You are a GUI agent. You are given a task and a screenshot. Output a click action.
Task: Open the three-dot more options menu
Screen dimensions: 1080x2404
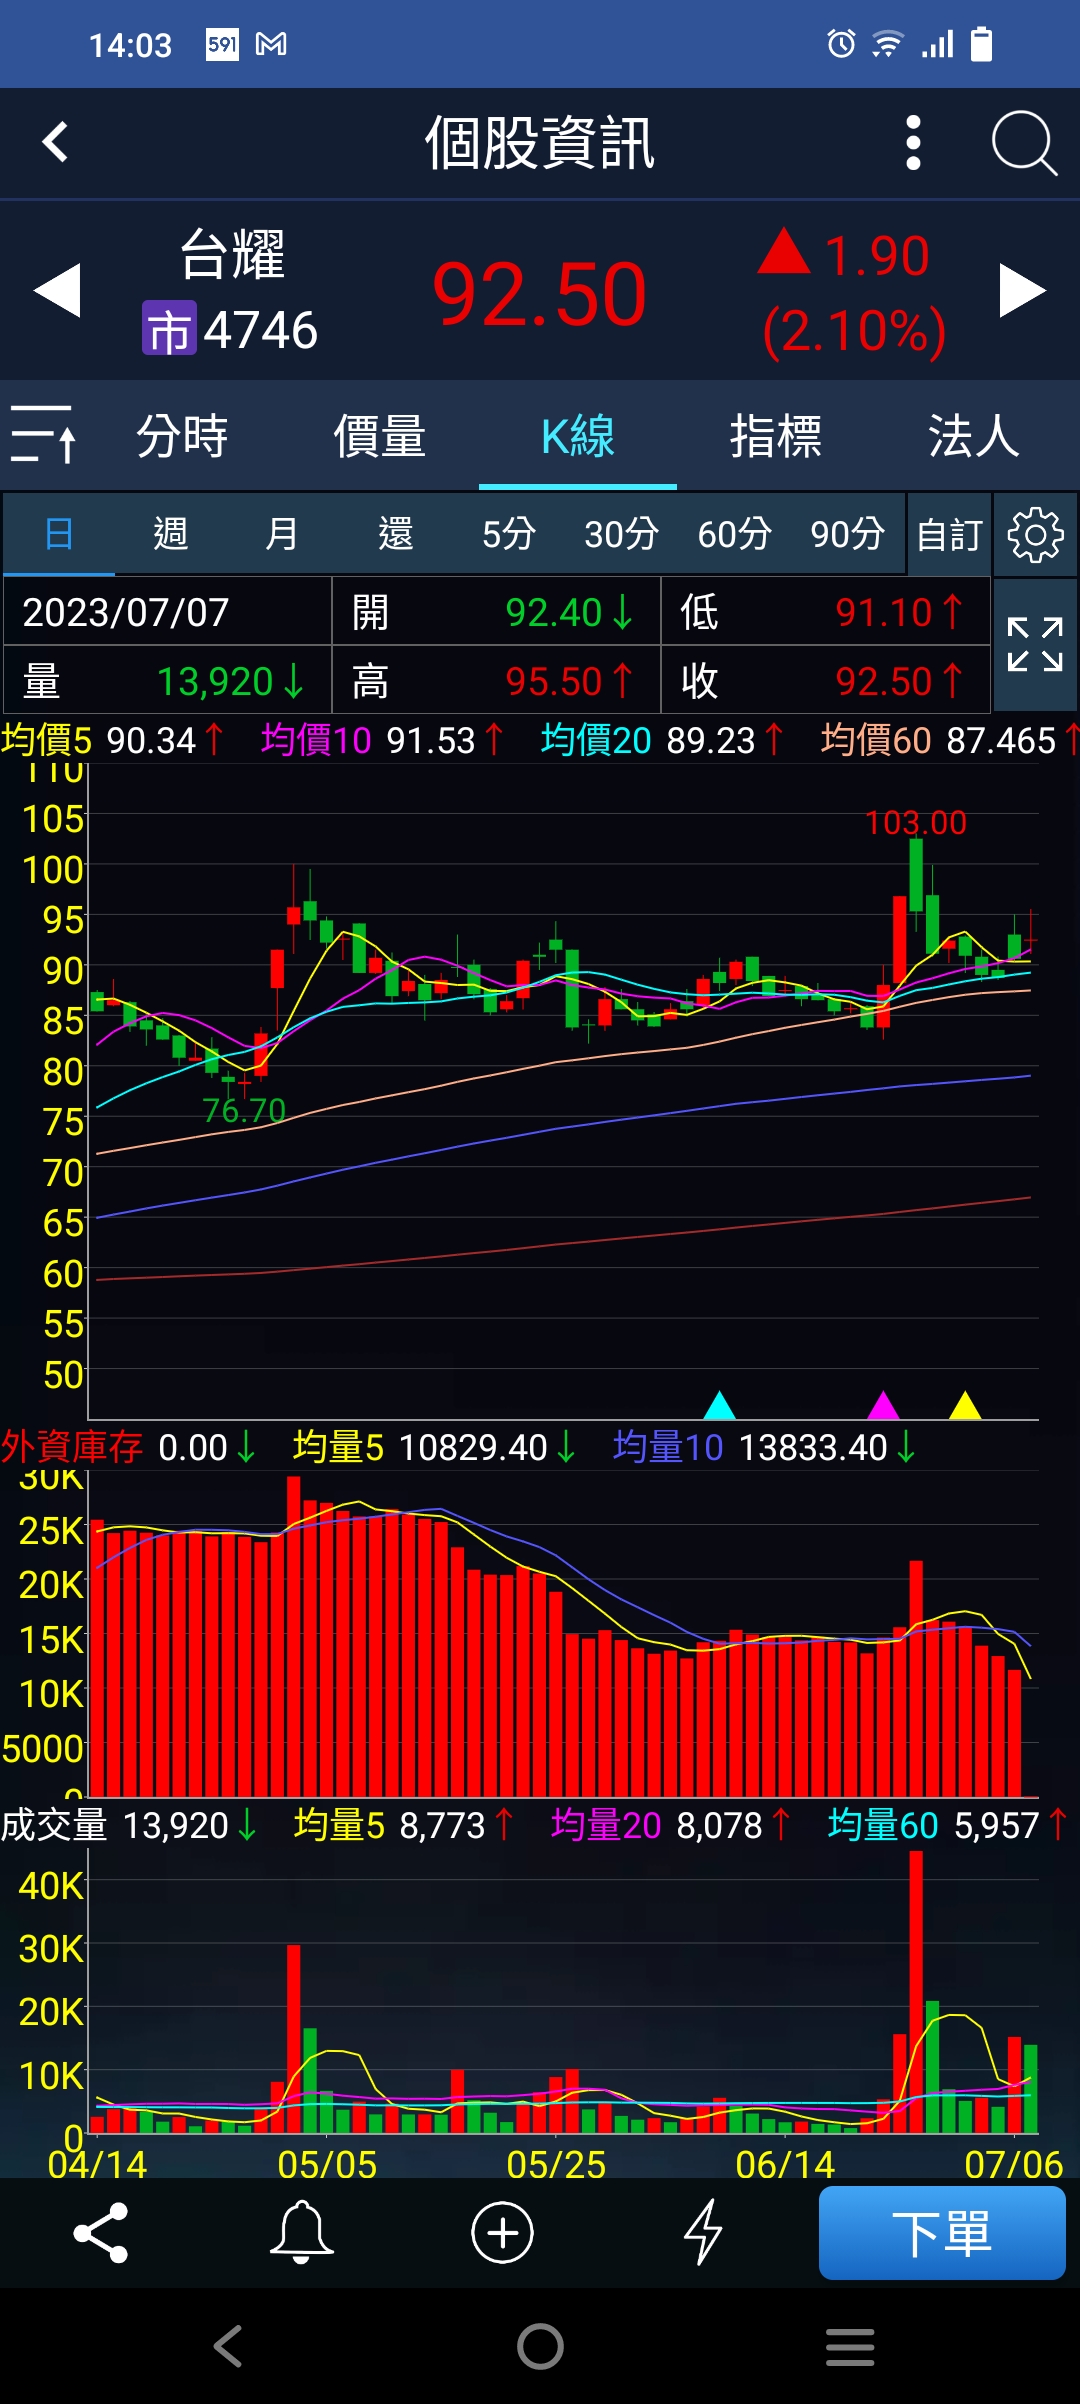pyautogui.click(x=912, y=143)
